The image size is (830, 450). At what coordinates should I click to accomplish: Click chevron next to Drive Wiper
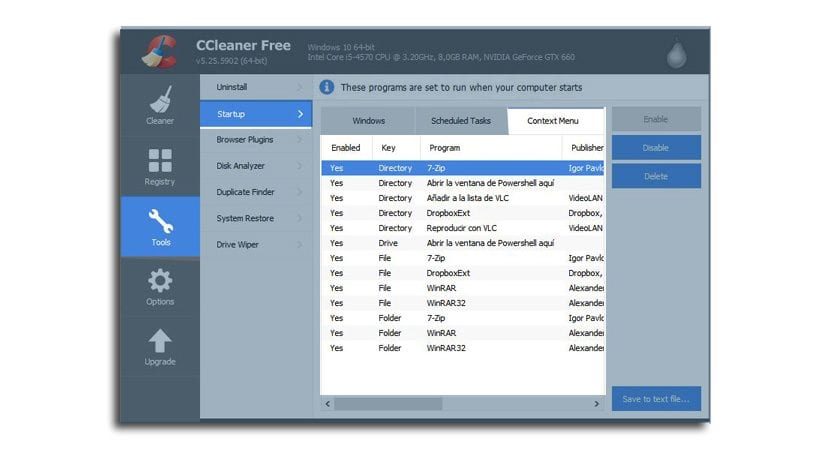tap(300, 245)
